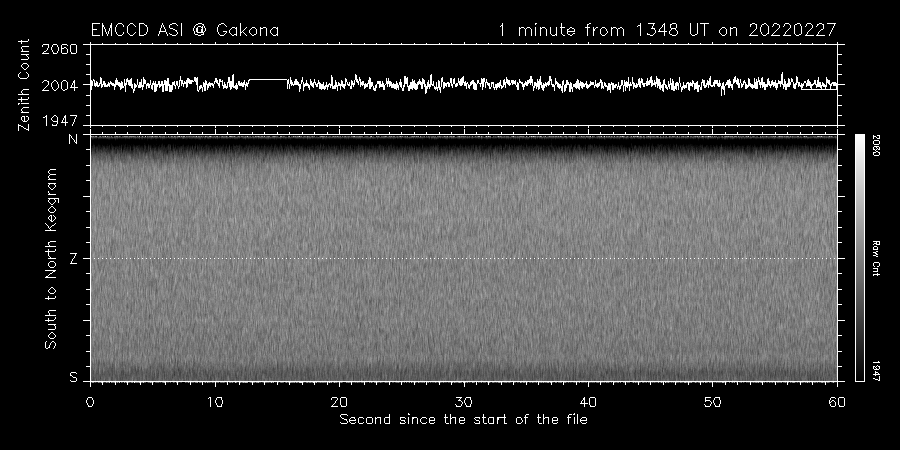This screenshot has height=450, width=900.
Task: Click the 60 tick label on time axis
Action: [x=837, y=402]
